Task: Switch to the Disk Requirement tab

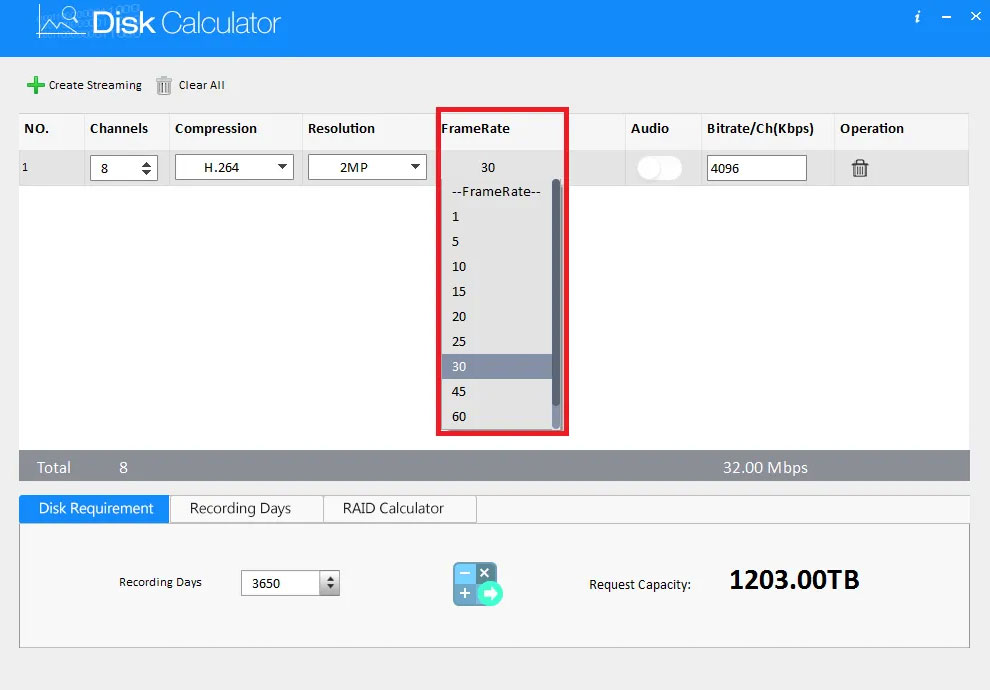Action: (95, 509)
